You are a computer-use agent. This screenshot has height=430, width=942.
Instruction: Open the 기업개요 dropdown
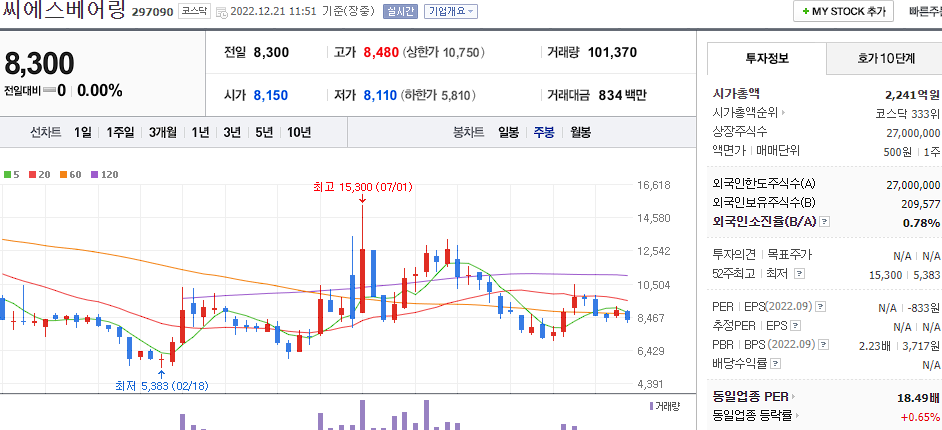coord(451,11)
